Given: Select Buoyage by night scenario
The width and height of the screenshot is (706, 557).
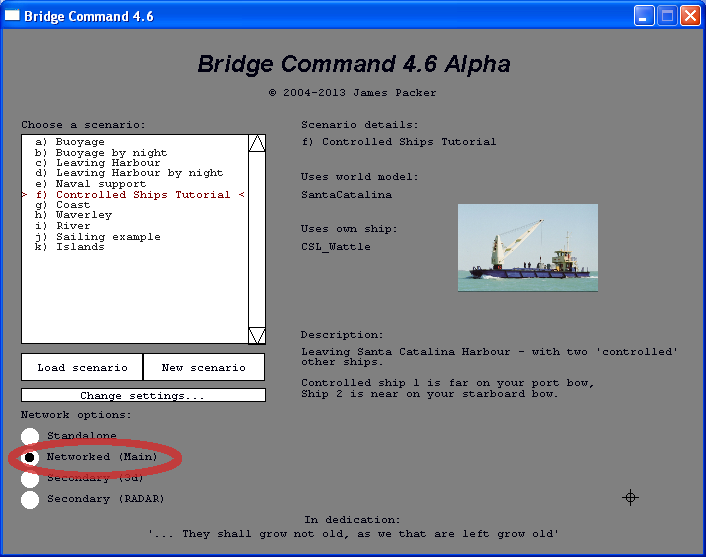Looking at the screenshot, I should [101, 153].
